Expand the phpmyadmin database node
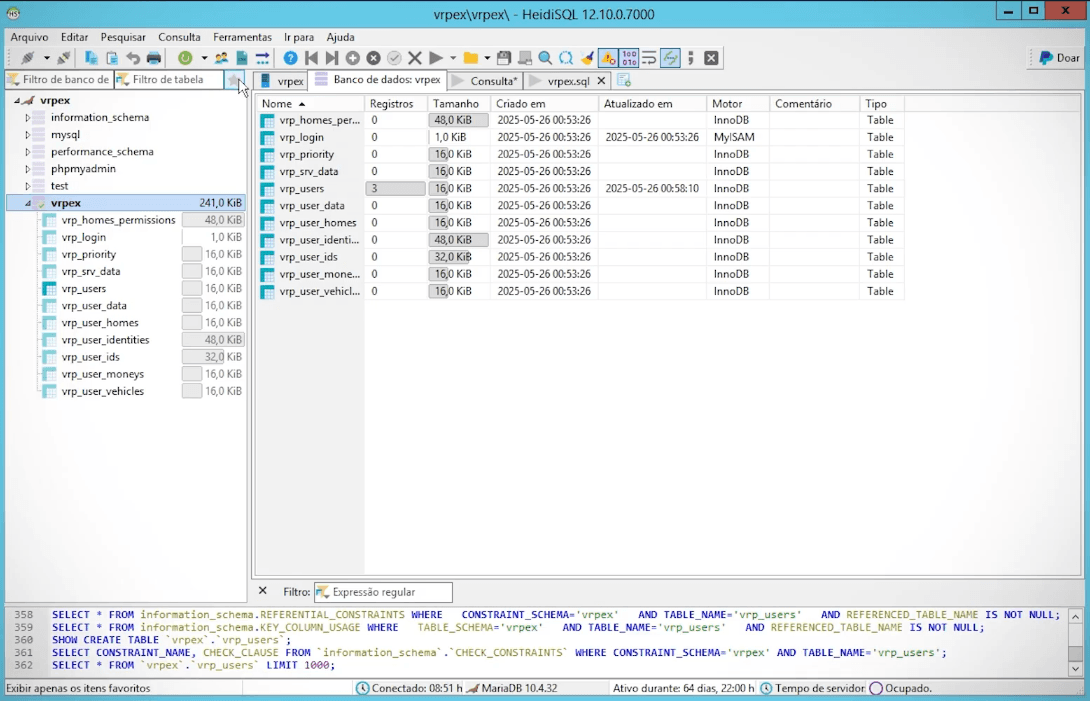The image size is (1090, 701). 28,169
